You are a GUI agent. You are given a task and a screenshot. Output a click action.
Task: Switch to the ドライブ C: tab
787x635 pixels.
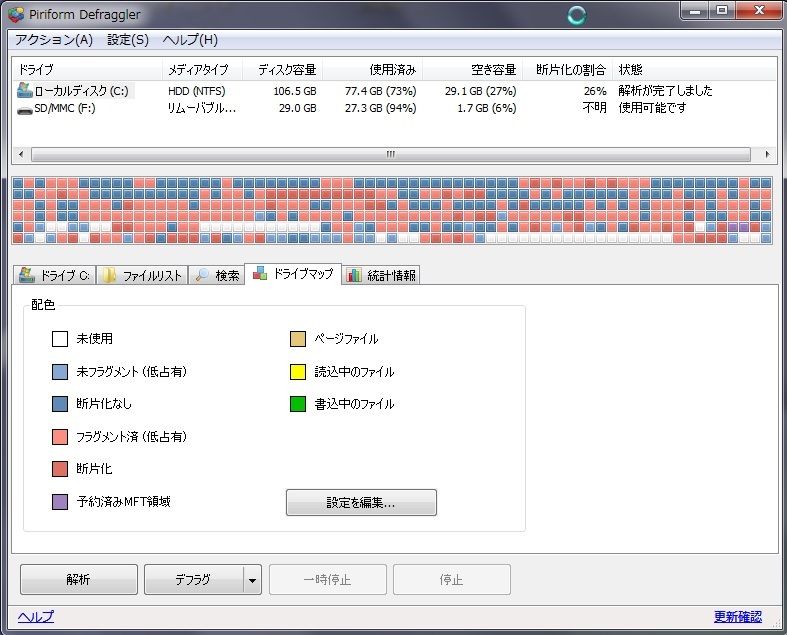54,275
